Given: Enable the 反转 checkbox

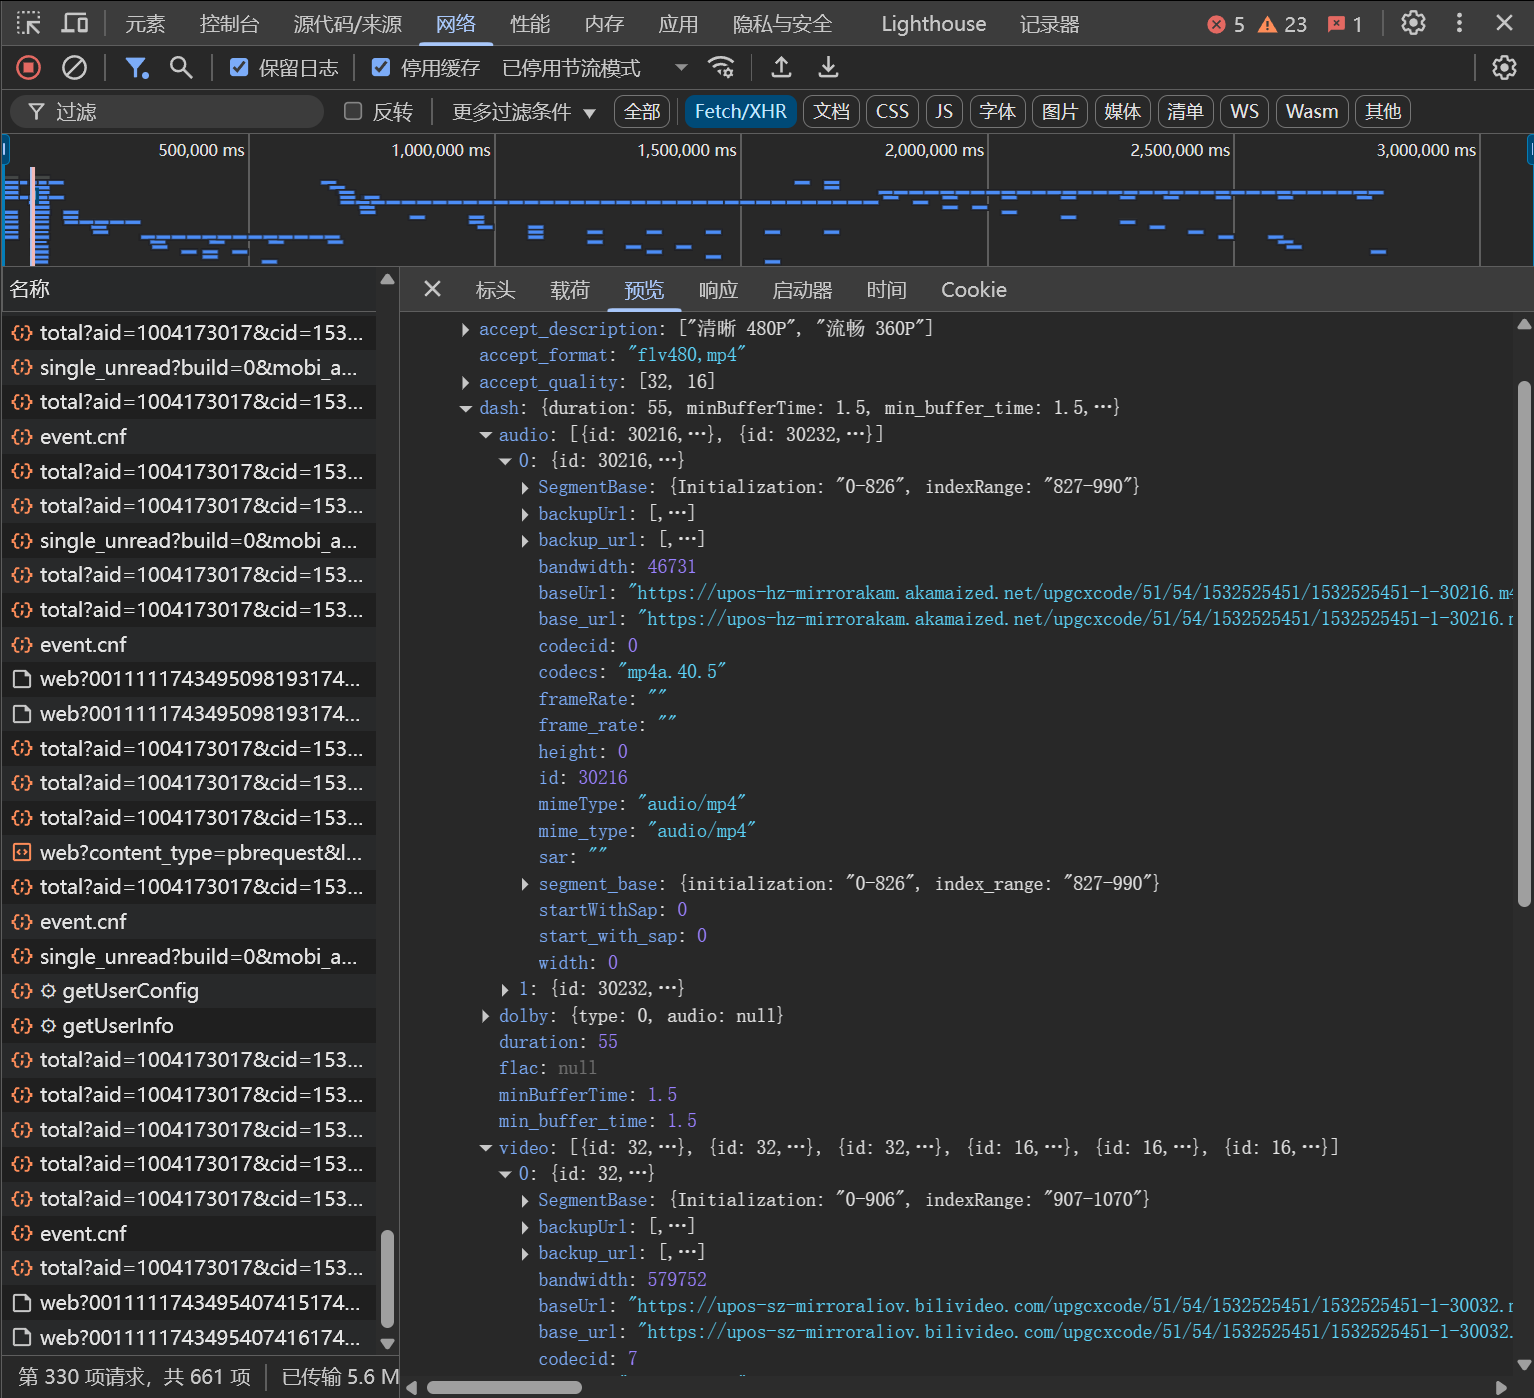Looking at the screenshot, I should pyautogui.click(x=353, y=112).
